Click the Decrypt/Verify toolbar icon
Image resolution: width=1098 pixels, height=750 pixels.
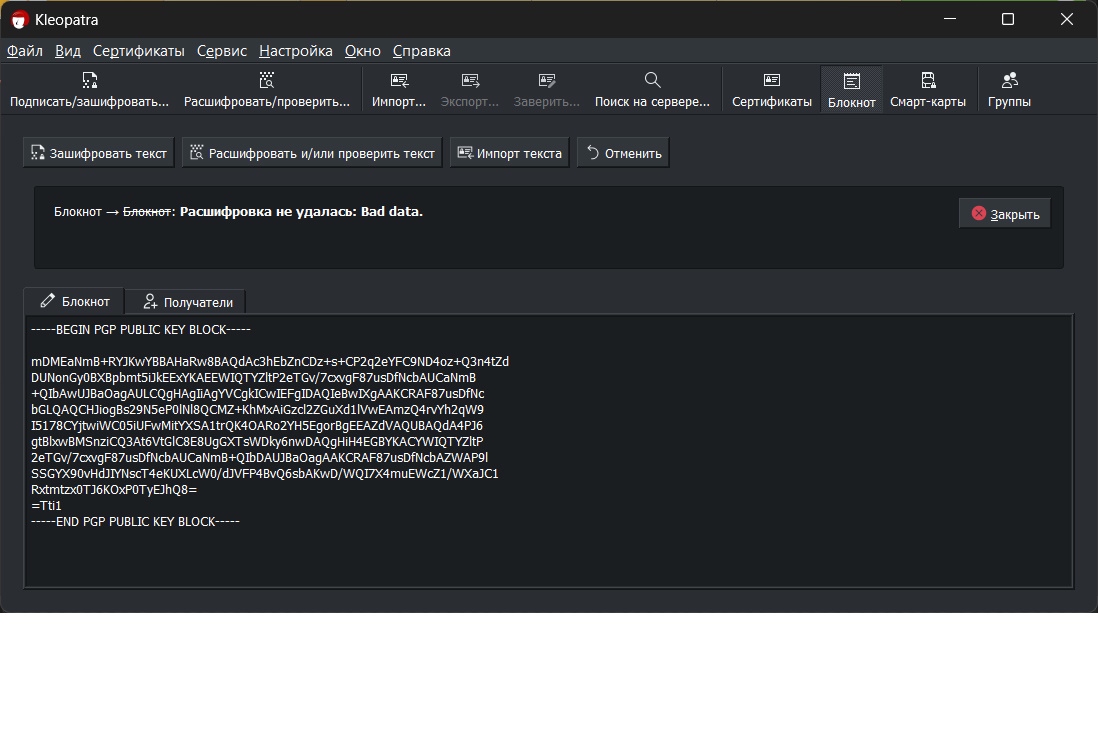(267, 80)
